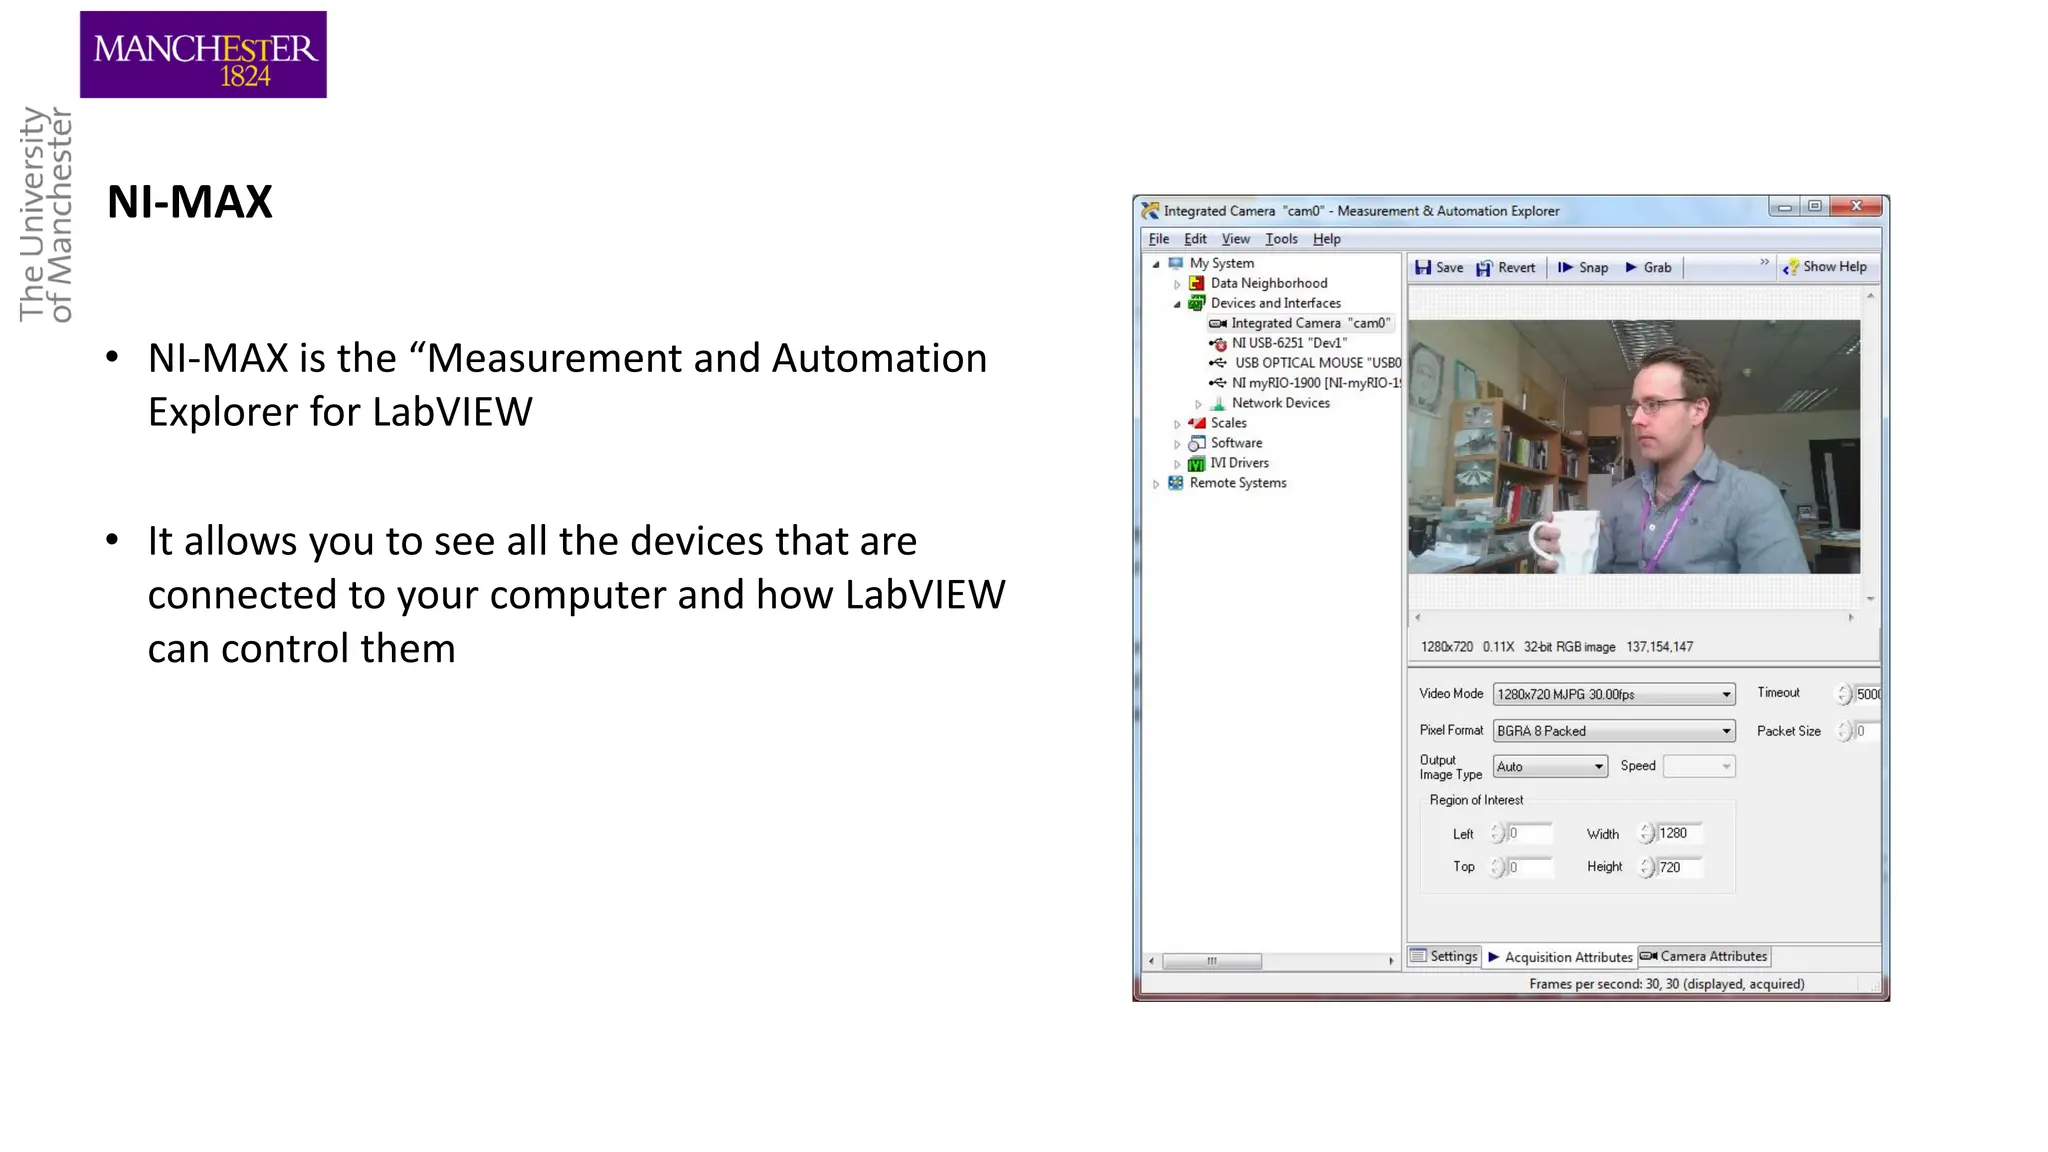Screen dimensions: 2048x1152
Task: Click the 1280x720 image info text
Action: (x=1557, y=647)
